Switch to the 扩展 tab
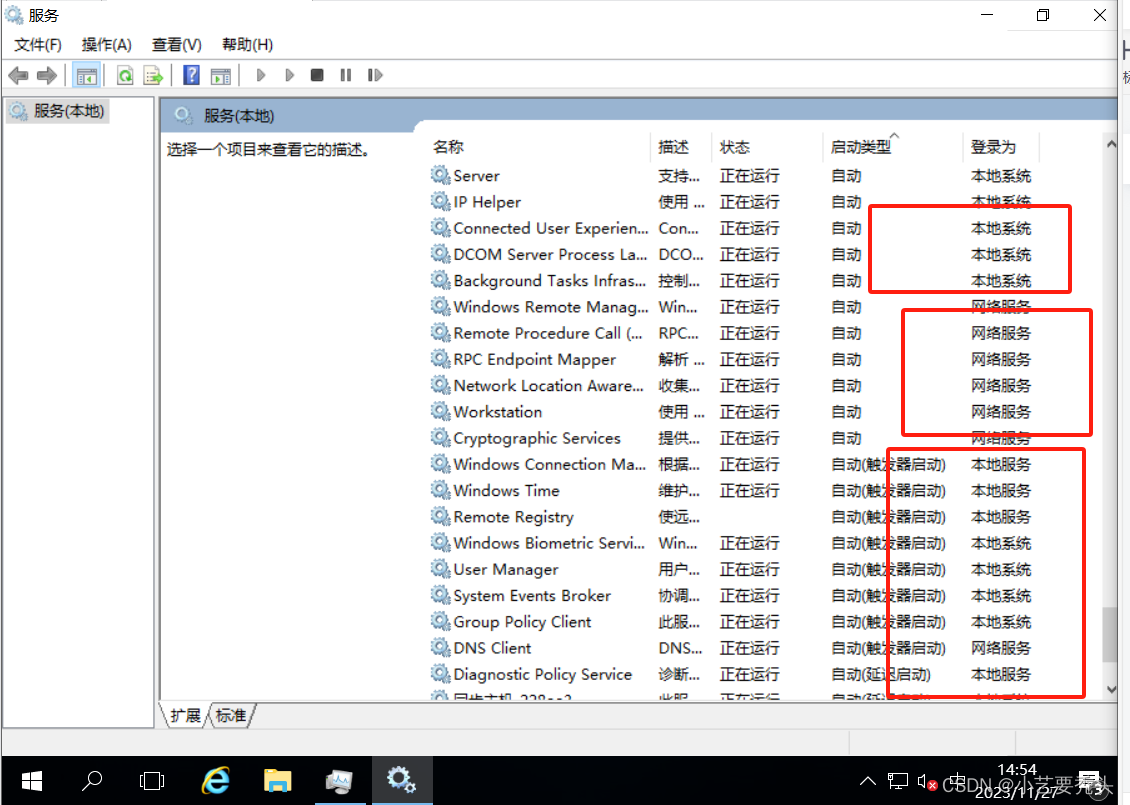 click(185, 716)
